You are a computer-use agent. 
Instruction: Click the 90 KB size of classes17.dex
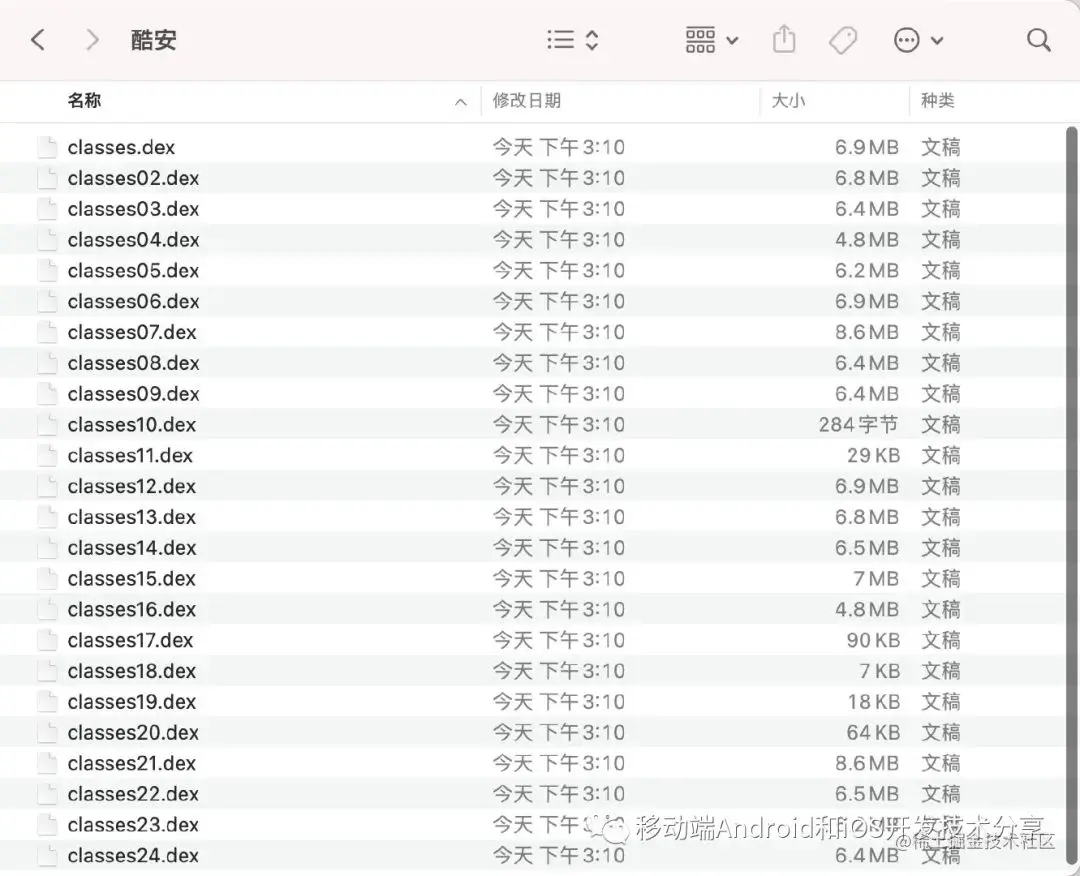click(x=873, y=640)
